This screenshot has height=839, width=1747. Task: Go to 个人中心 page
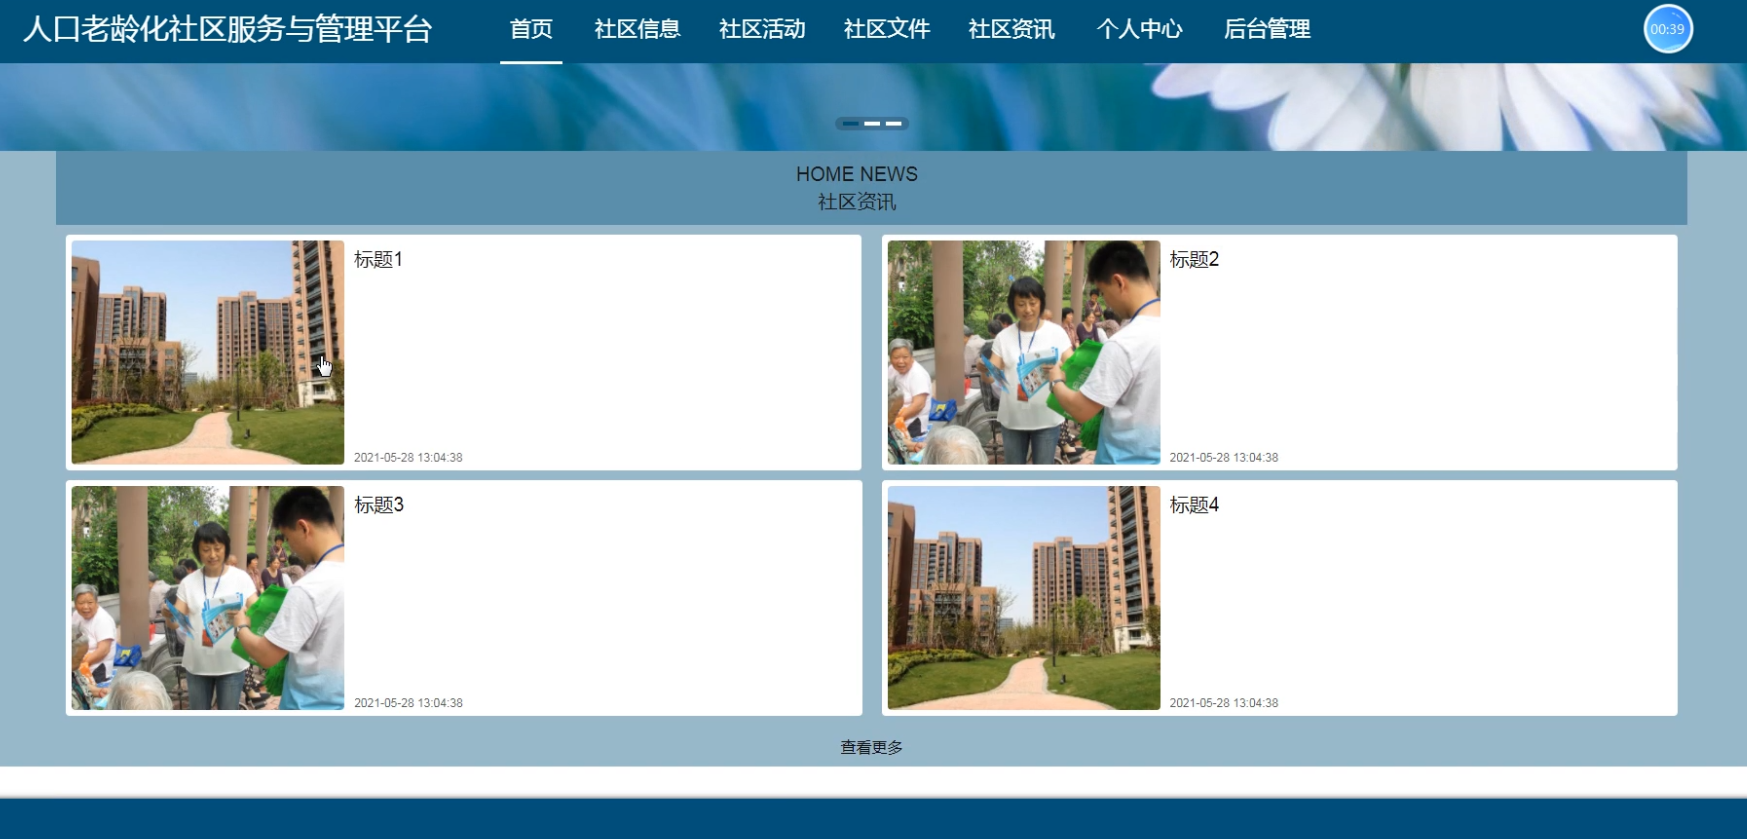pyautogui.click(x=1139, y=30)
